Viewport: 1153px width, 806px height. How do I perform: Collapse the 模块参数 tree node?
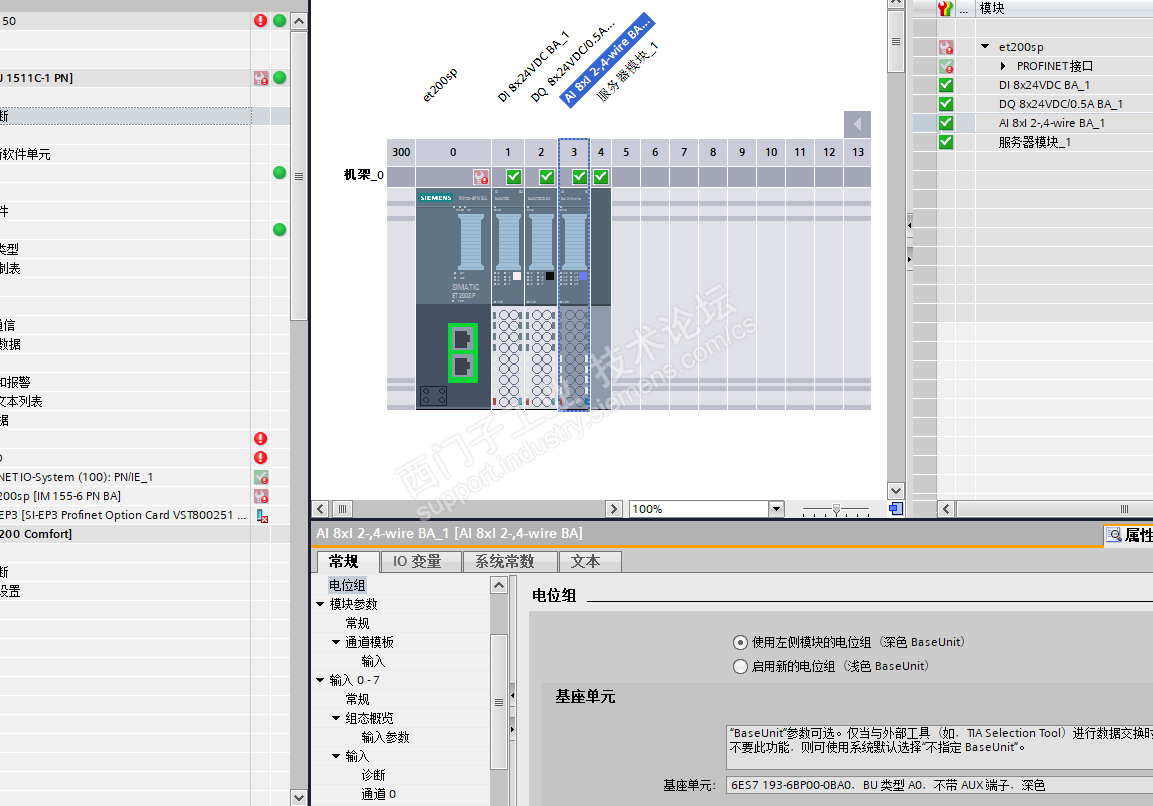(320, 604)
